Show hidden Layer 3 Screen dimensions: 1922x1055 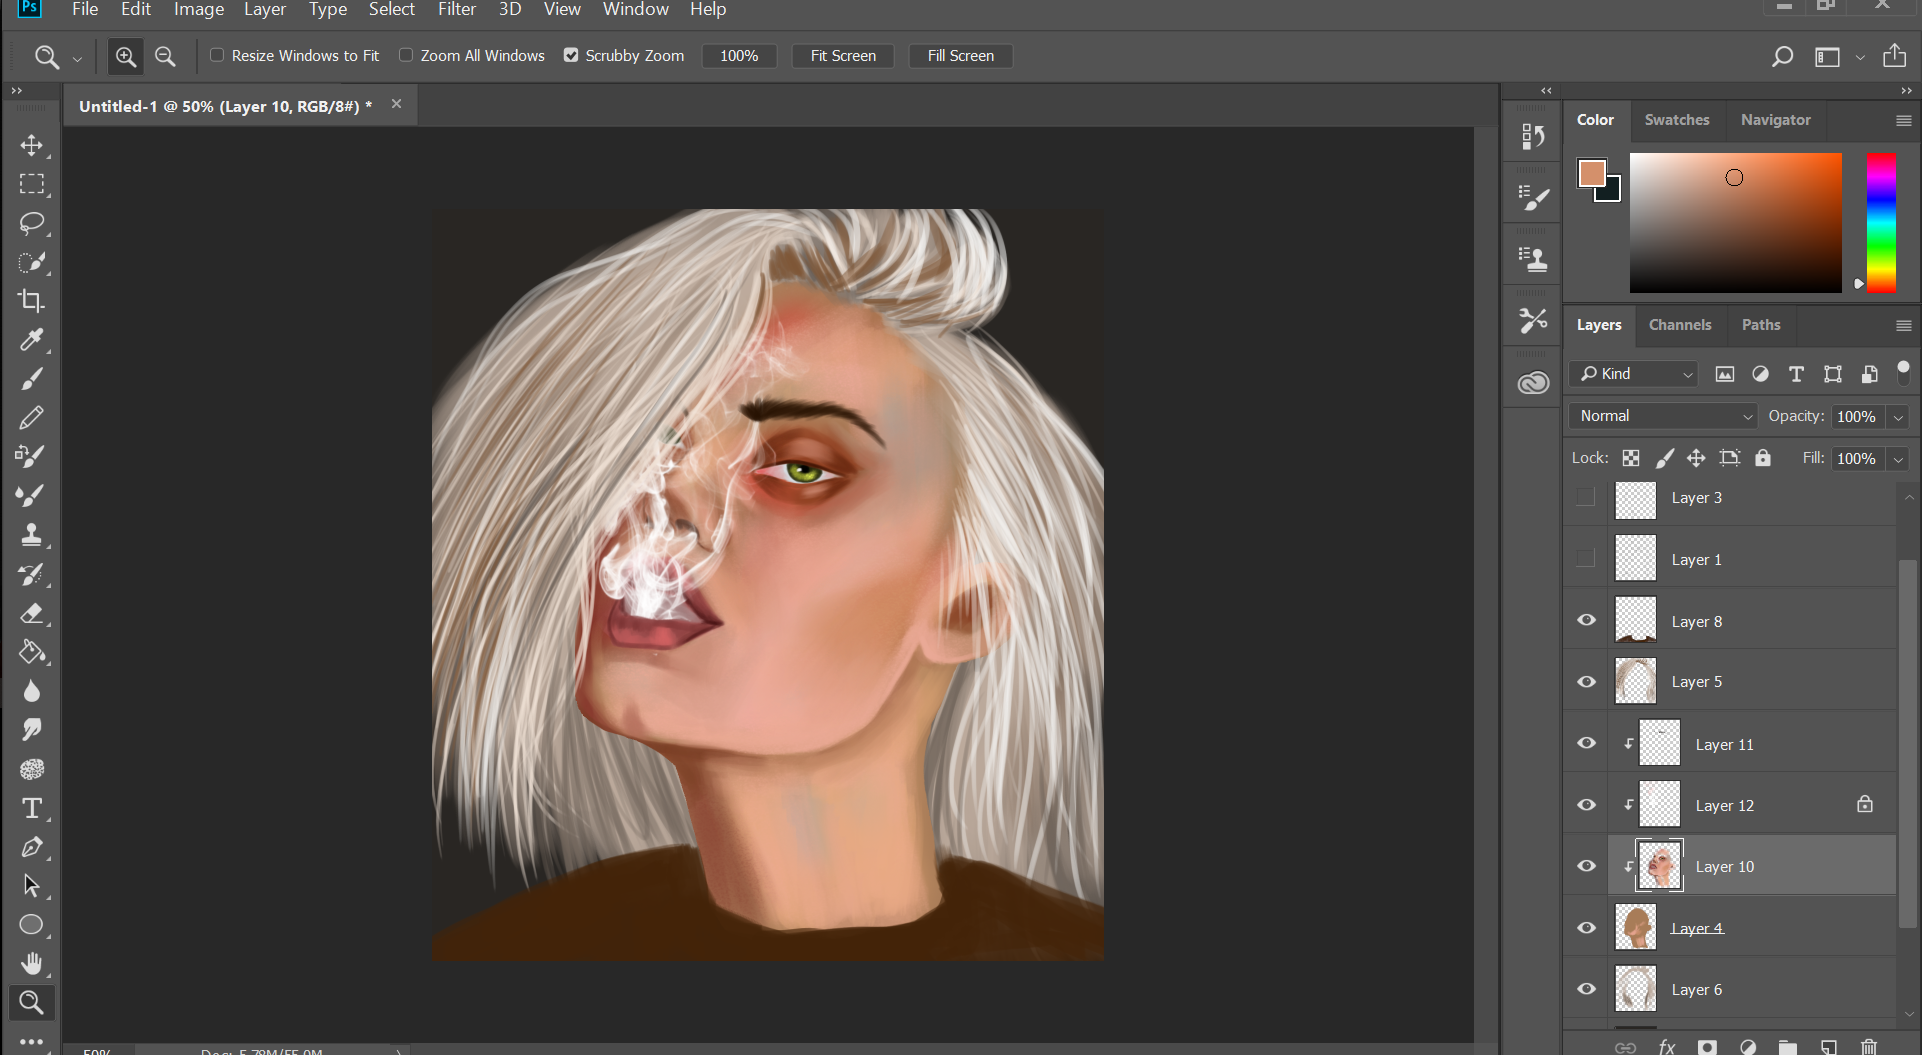1586,497
